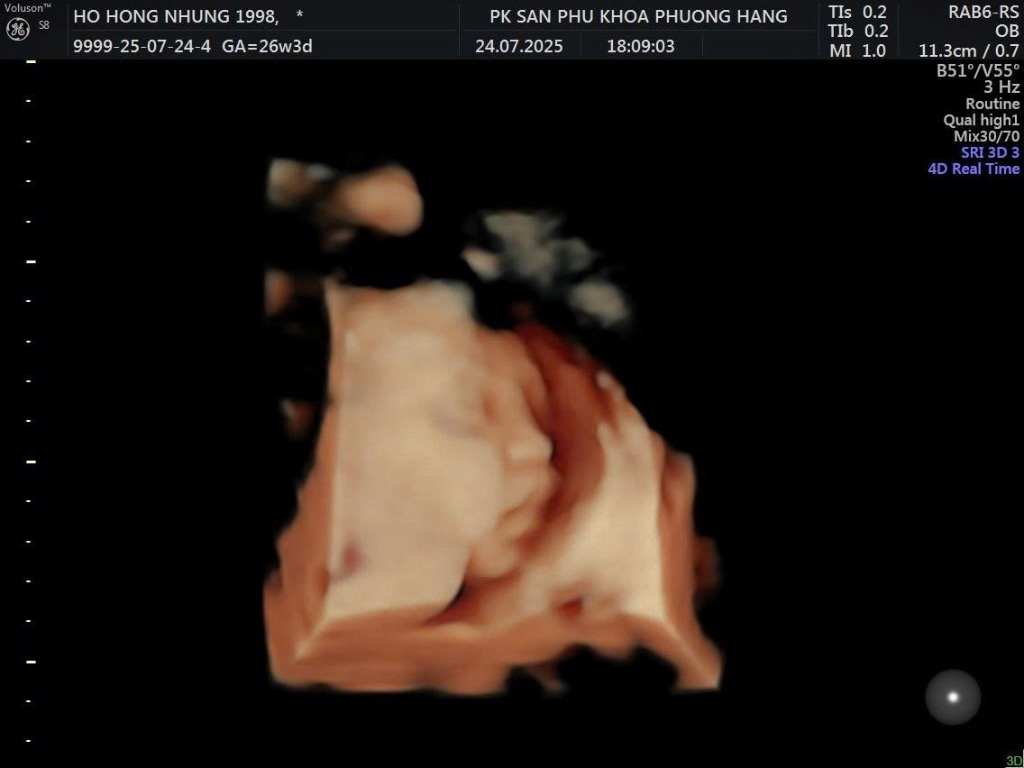This screenshot has height=768, width=1024.
Task: Click the asterisk next to patient name
Action: point(299,16)
